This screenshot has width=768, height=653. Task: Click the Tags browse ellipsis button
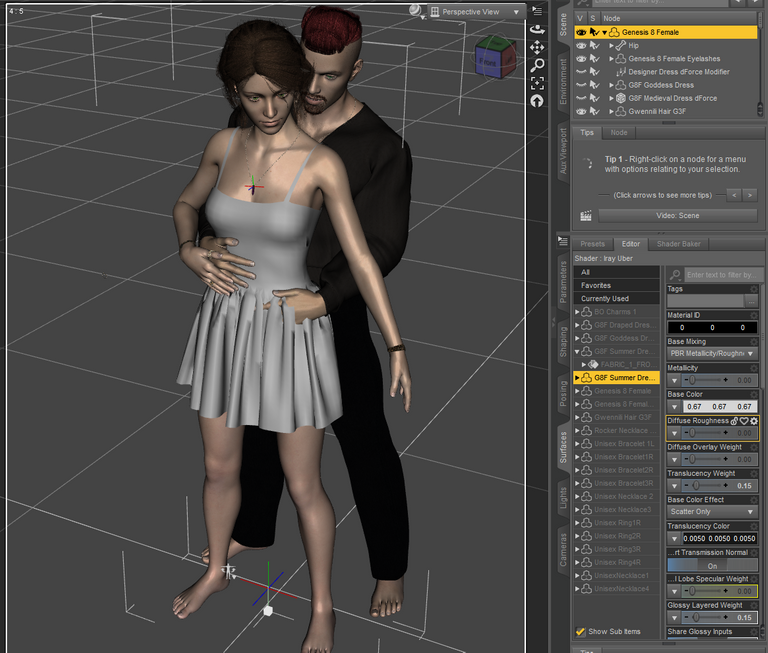click(x=751, y=301)
